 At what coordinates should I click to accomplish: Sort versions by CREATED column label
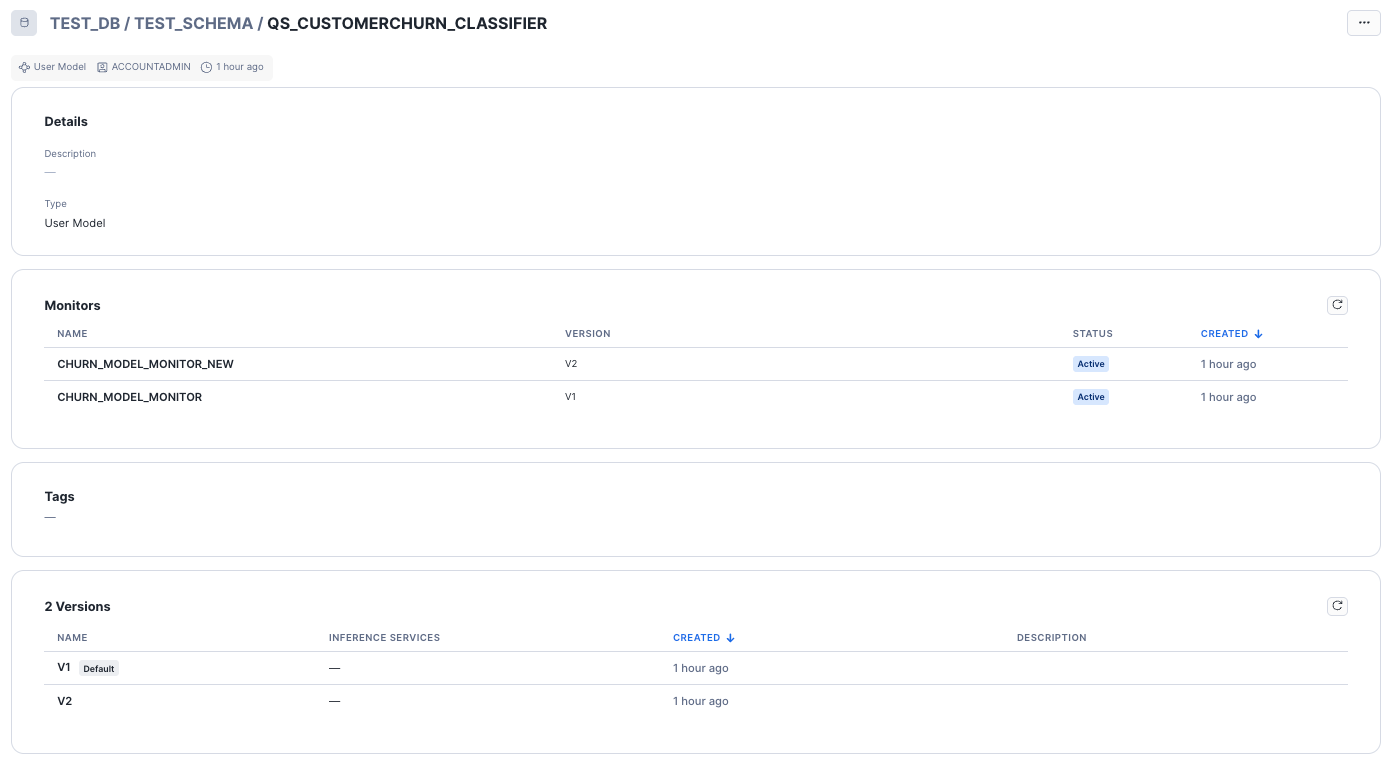pos(696,638)
